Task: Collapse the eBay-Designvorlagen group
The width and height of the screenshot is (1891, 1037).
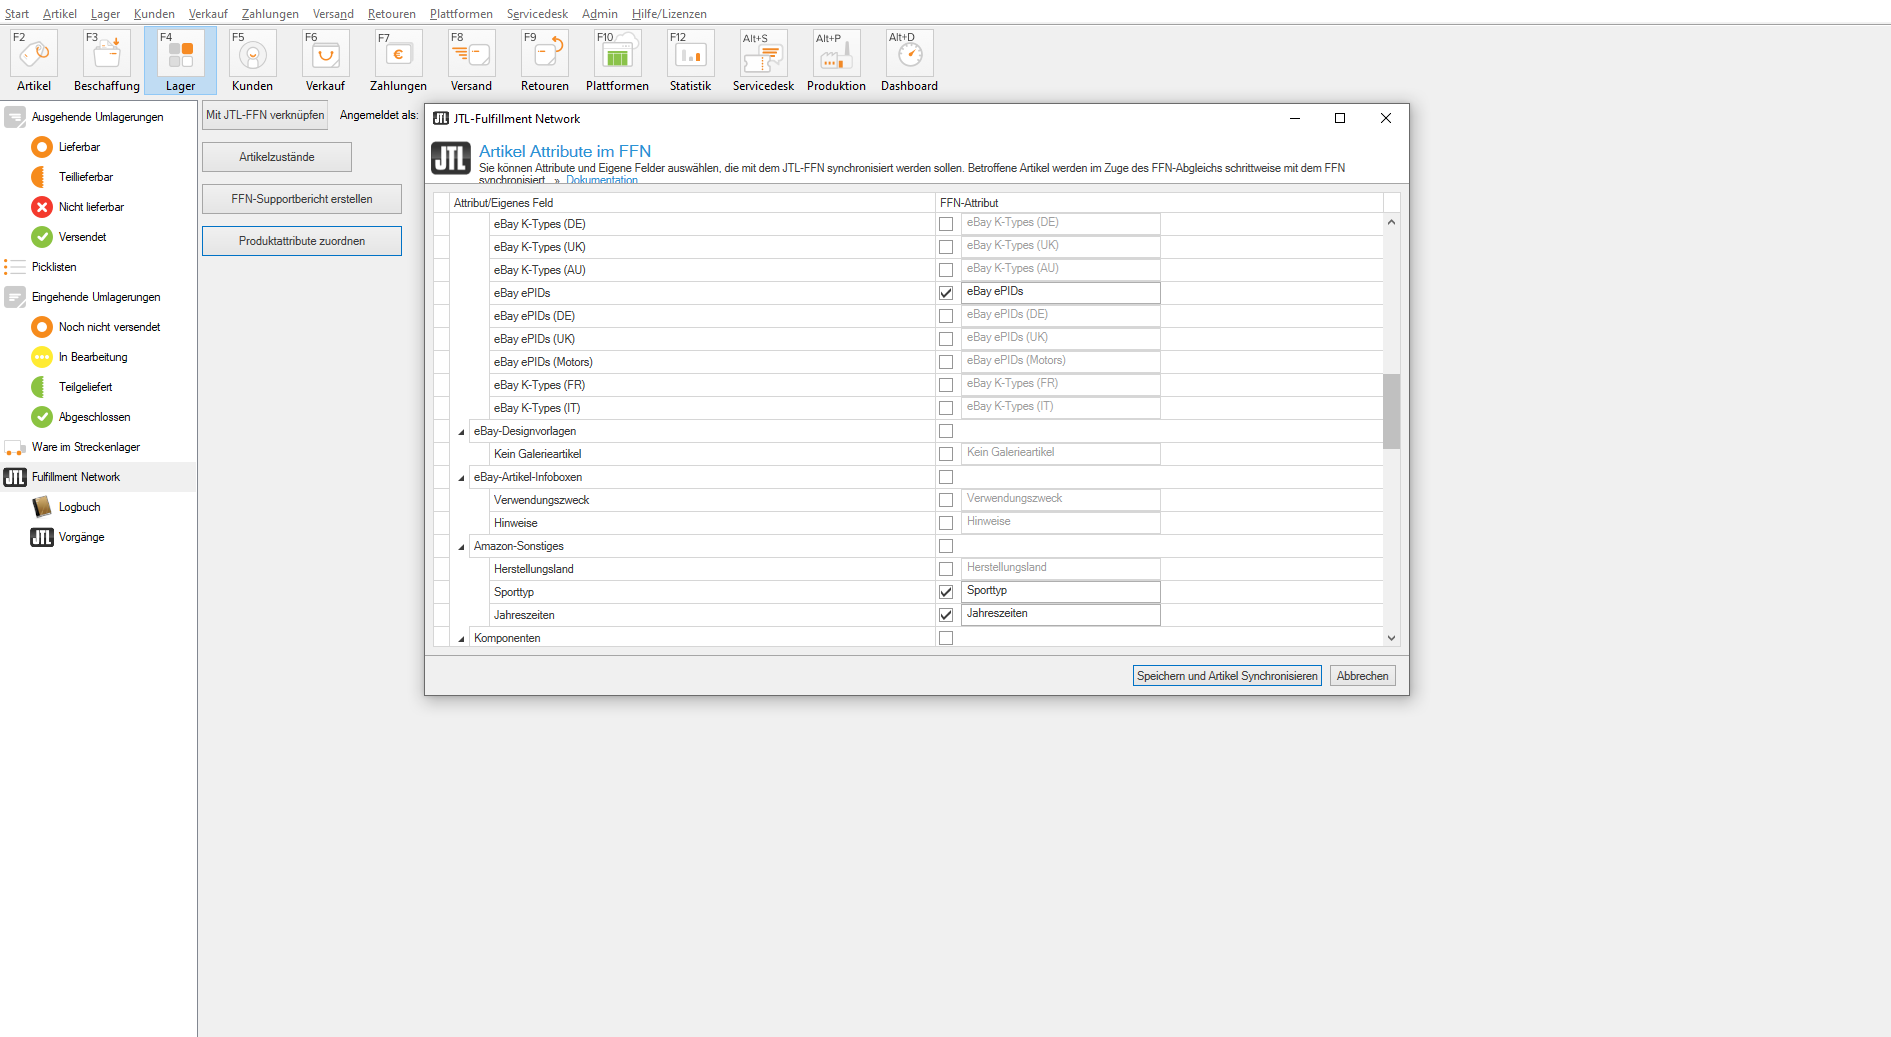Action: (460, 431)
